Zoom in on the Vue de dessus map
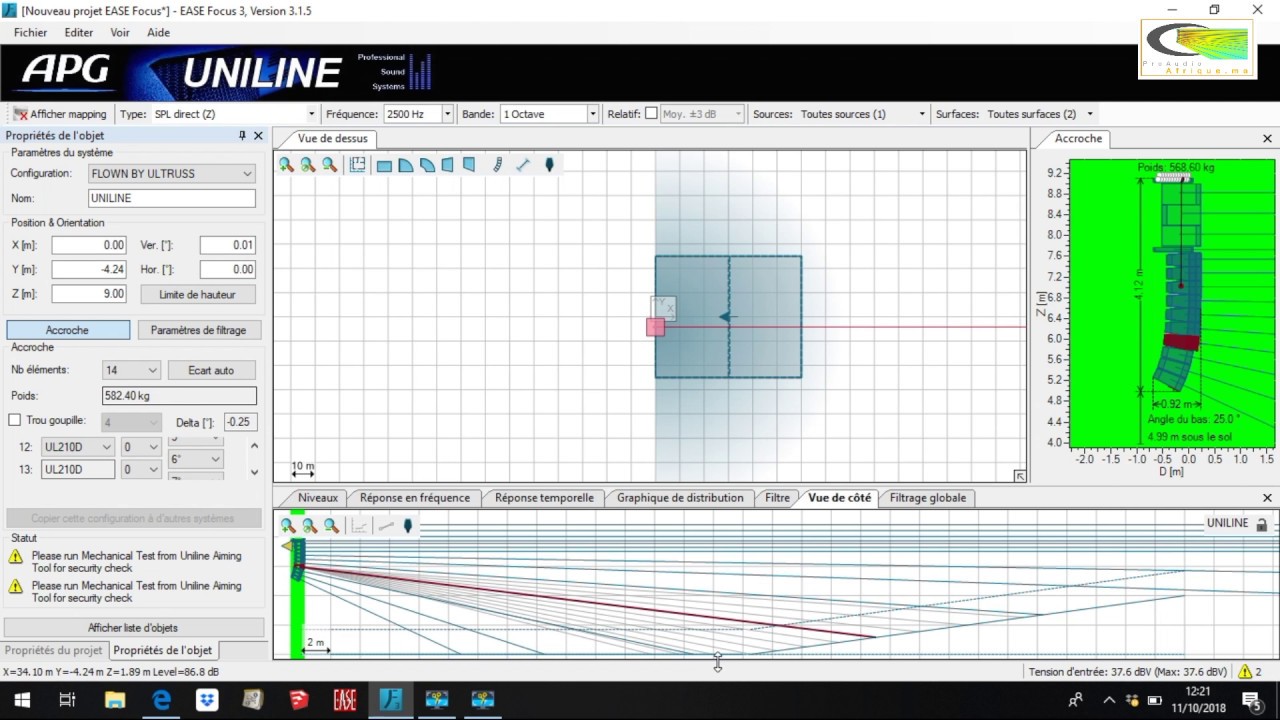The width and height of the screenshot is (1280, 720). 286,165
